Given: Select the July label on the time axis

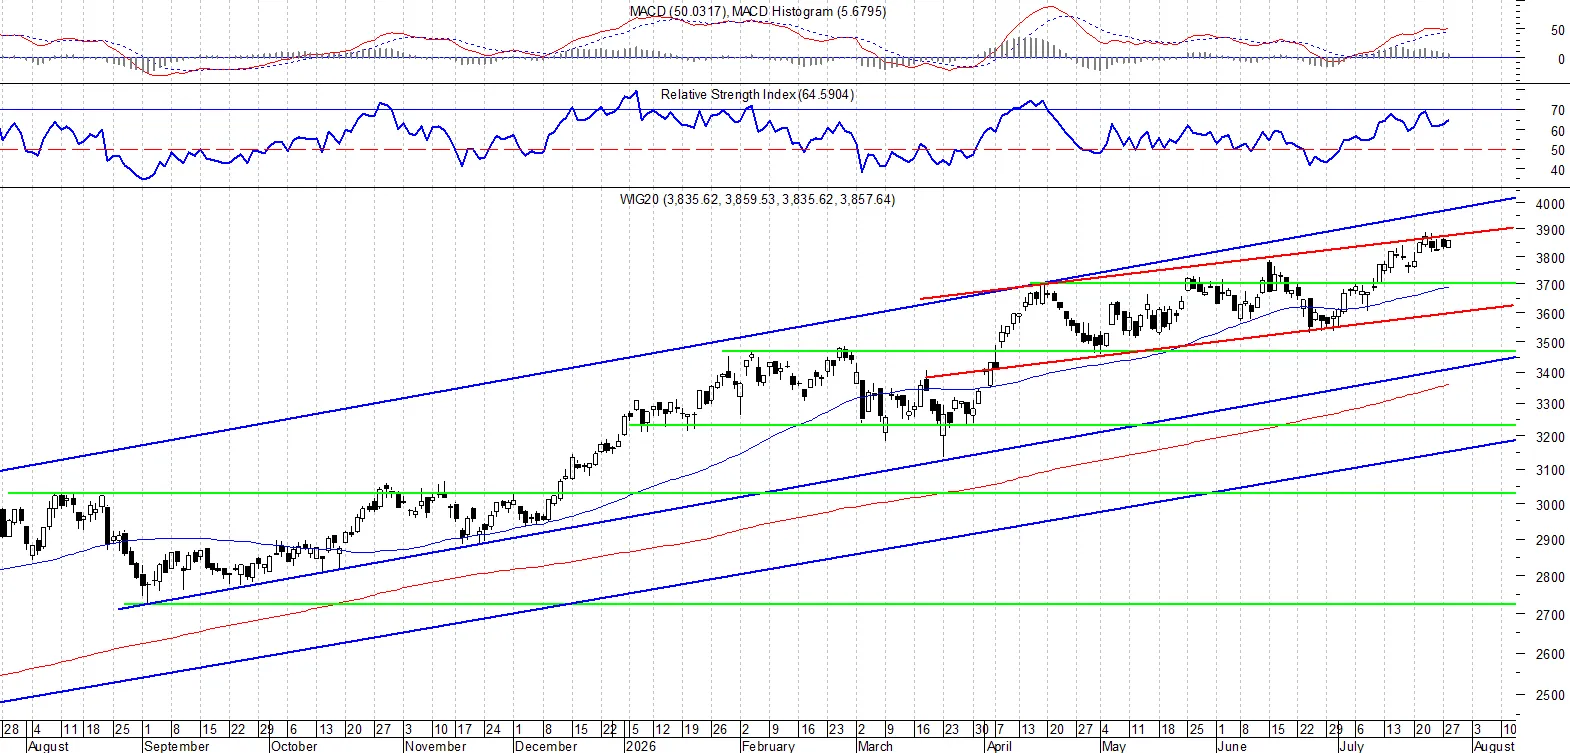Looking at the screenshot, I should (x=1351, y=746).
